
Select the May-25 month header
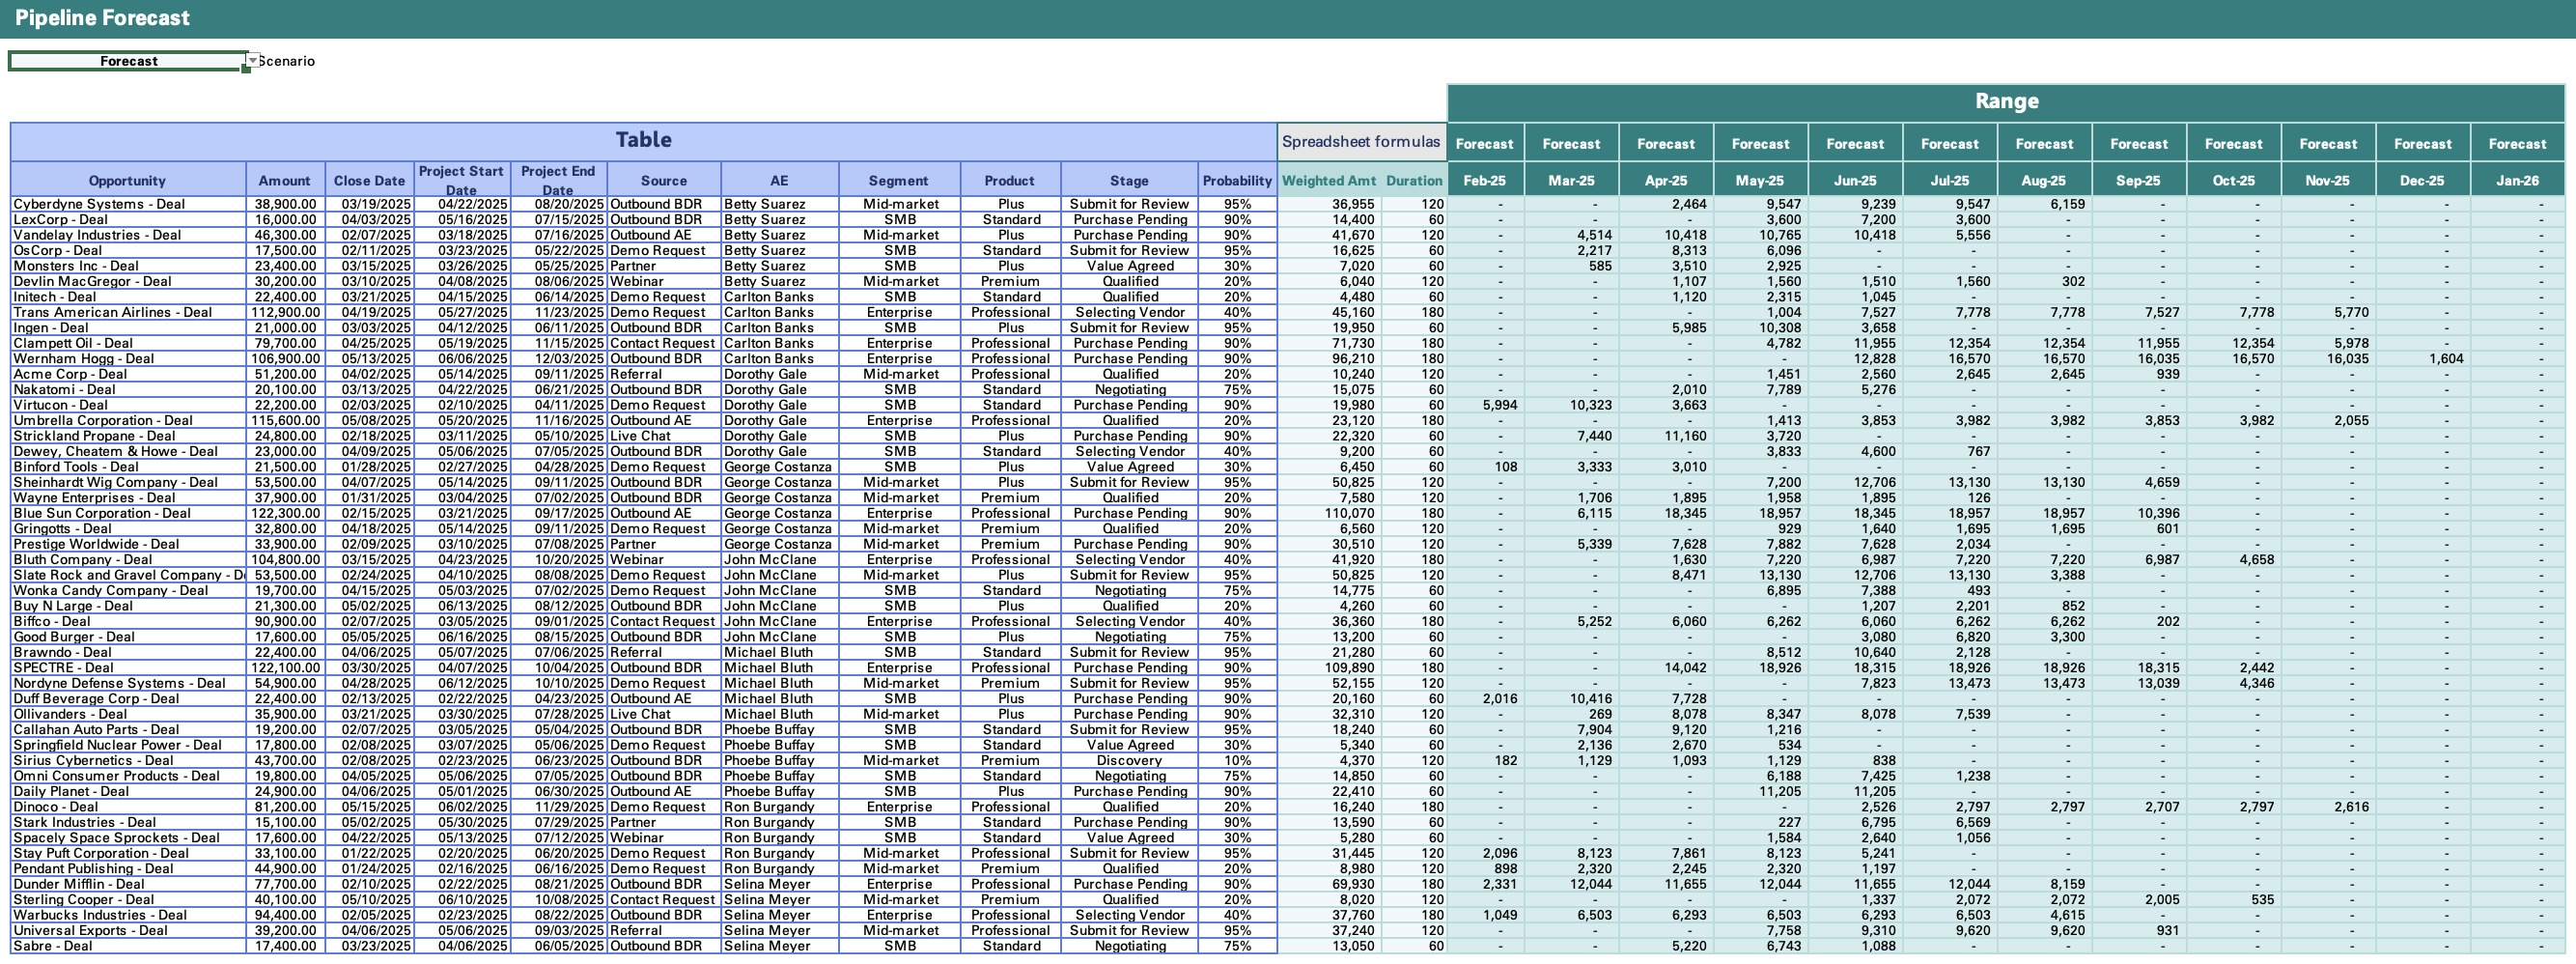point(1760,180)
